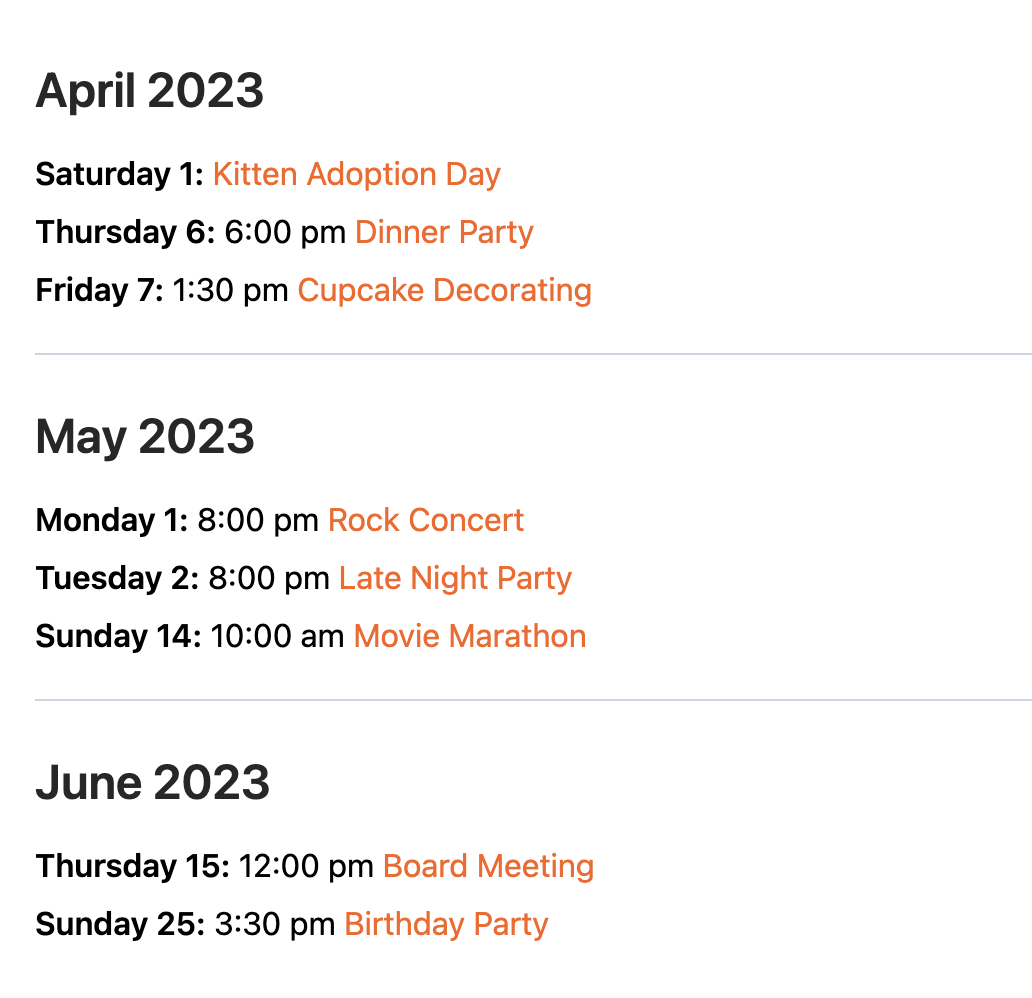Screen dimensions: 1032x998
Task: Click the Monday 1 date label
Action: 111,521
